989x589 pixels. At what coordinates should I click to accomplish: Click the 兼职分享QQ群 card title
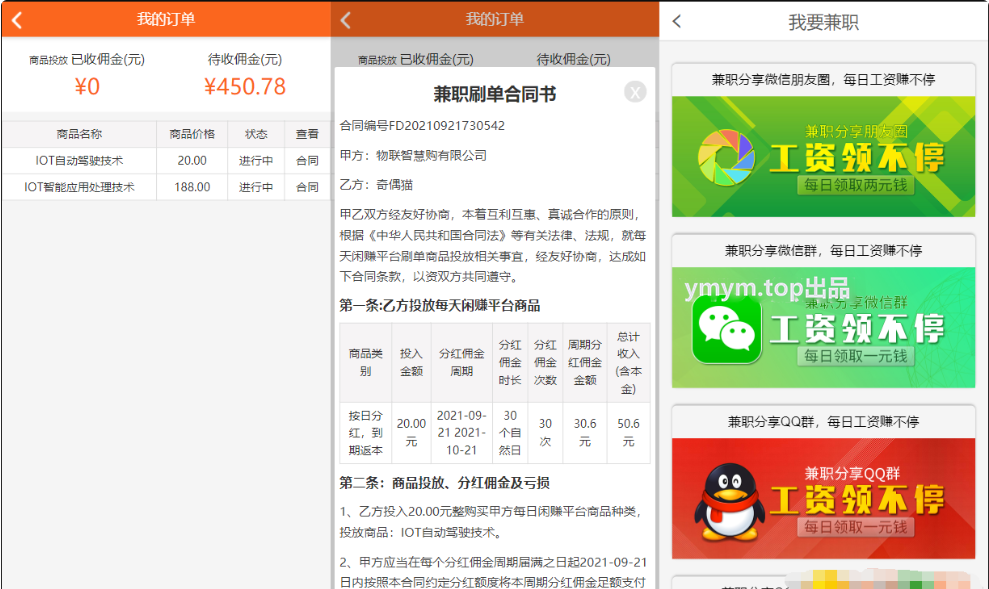(x=823, y=422)
